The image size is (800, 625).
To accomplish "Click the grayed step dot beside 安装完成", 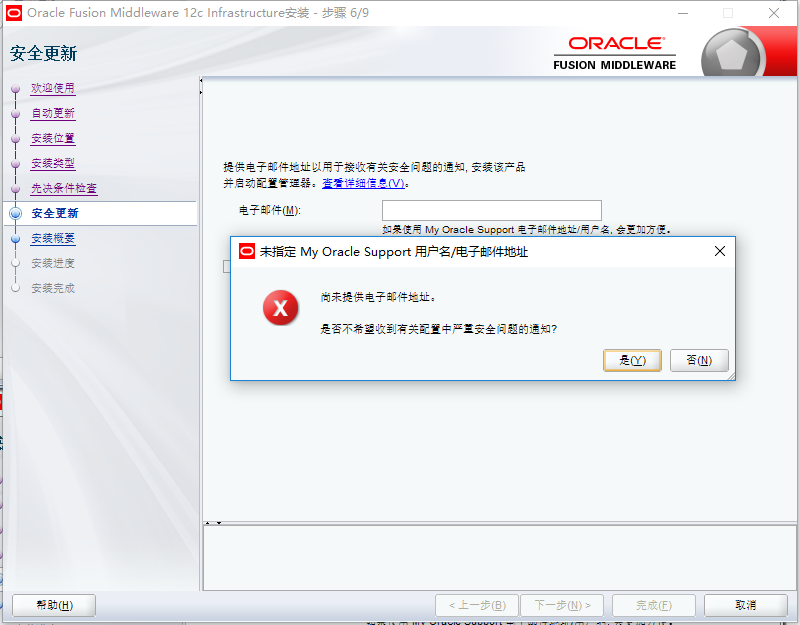I will tap(14, 288).
